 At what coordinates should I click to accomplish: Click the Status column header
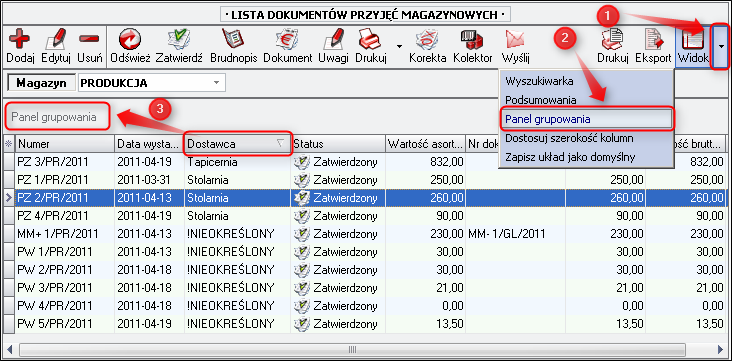coord(338,144)
